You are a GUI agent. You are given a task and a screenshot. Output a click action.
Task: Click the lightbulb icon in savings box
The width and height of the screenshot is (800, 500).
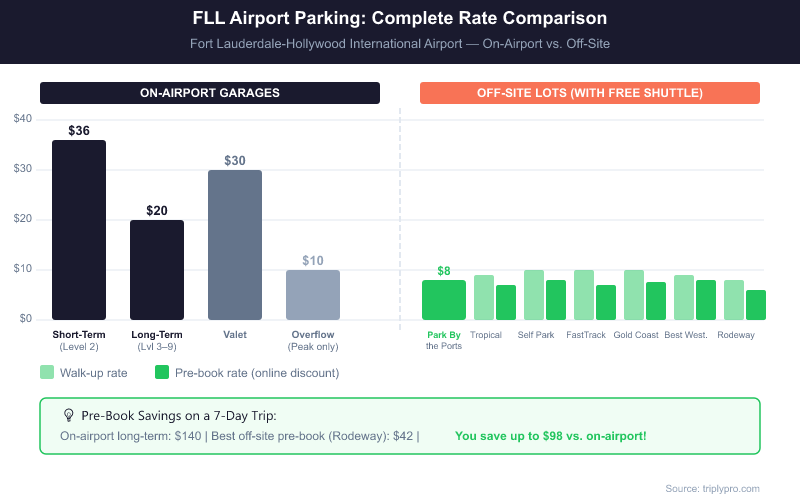pyautogui.click(x=69, y=415)
